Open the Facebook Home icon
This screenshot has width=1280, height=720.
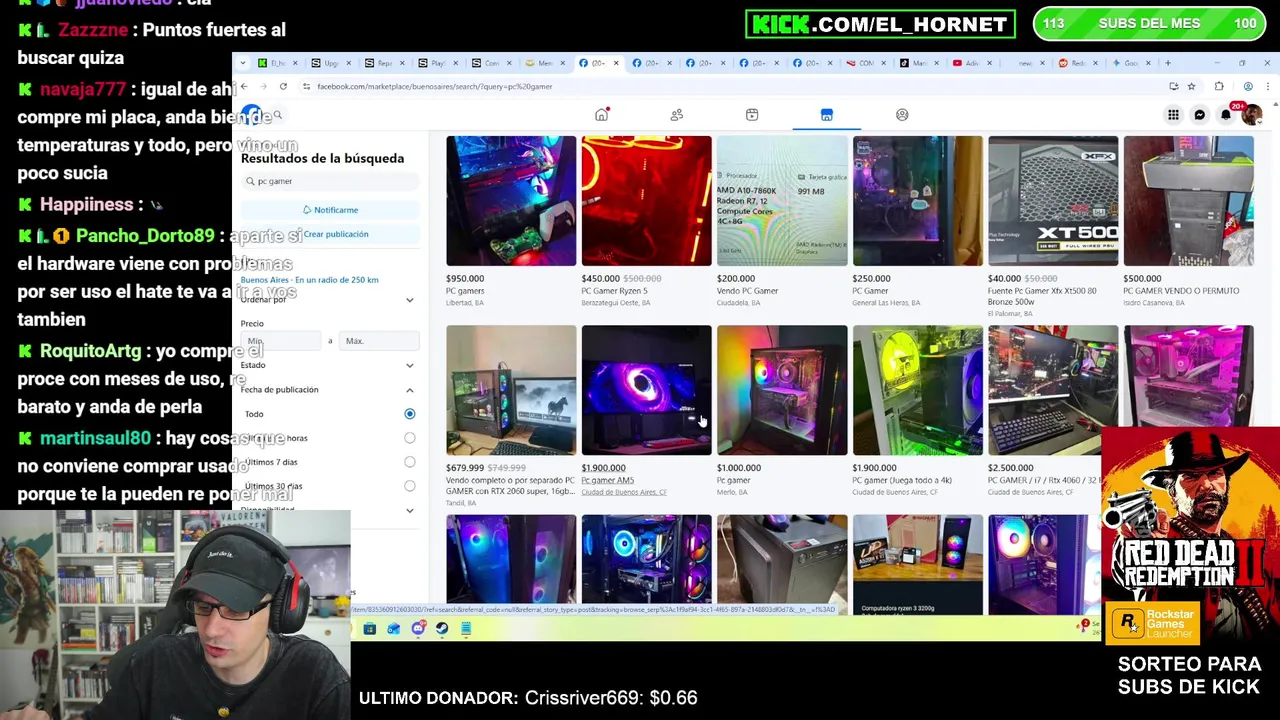[x=601, y=115]
